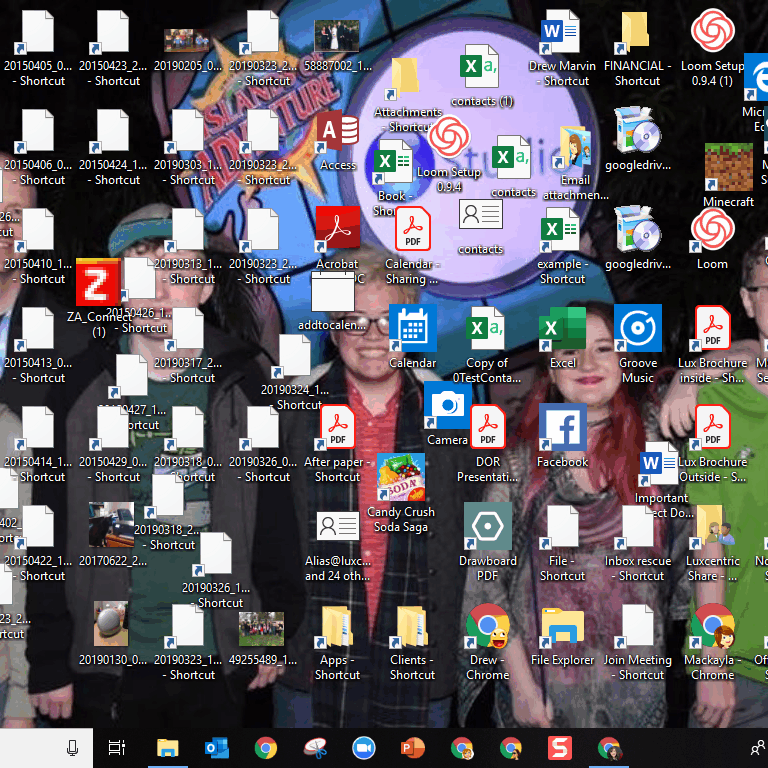Open the People icon in system tray

(x=758, y=748)
